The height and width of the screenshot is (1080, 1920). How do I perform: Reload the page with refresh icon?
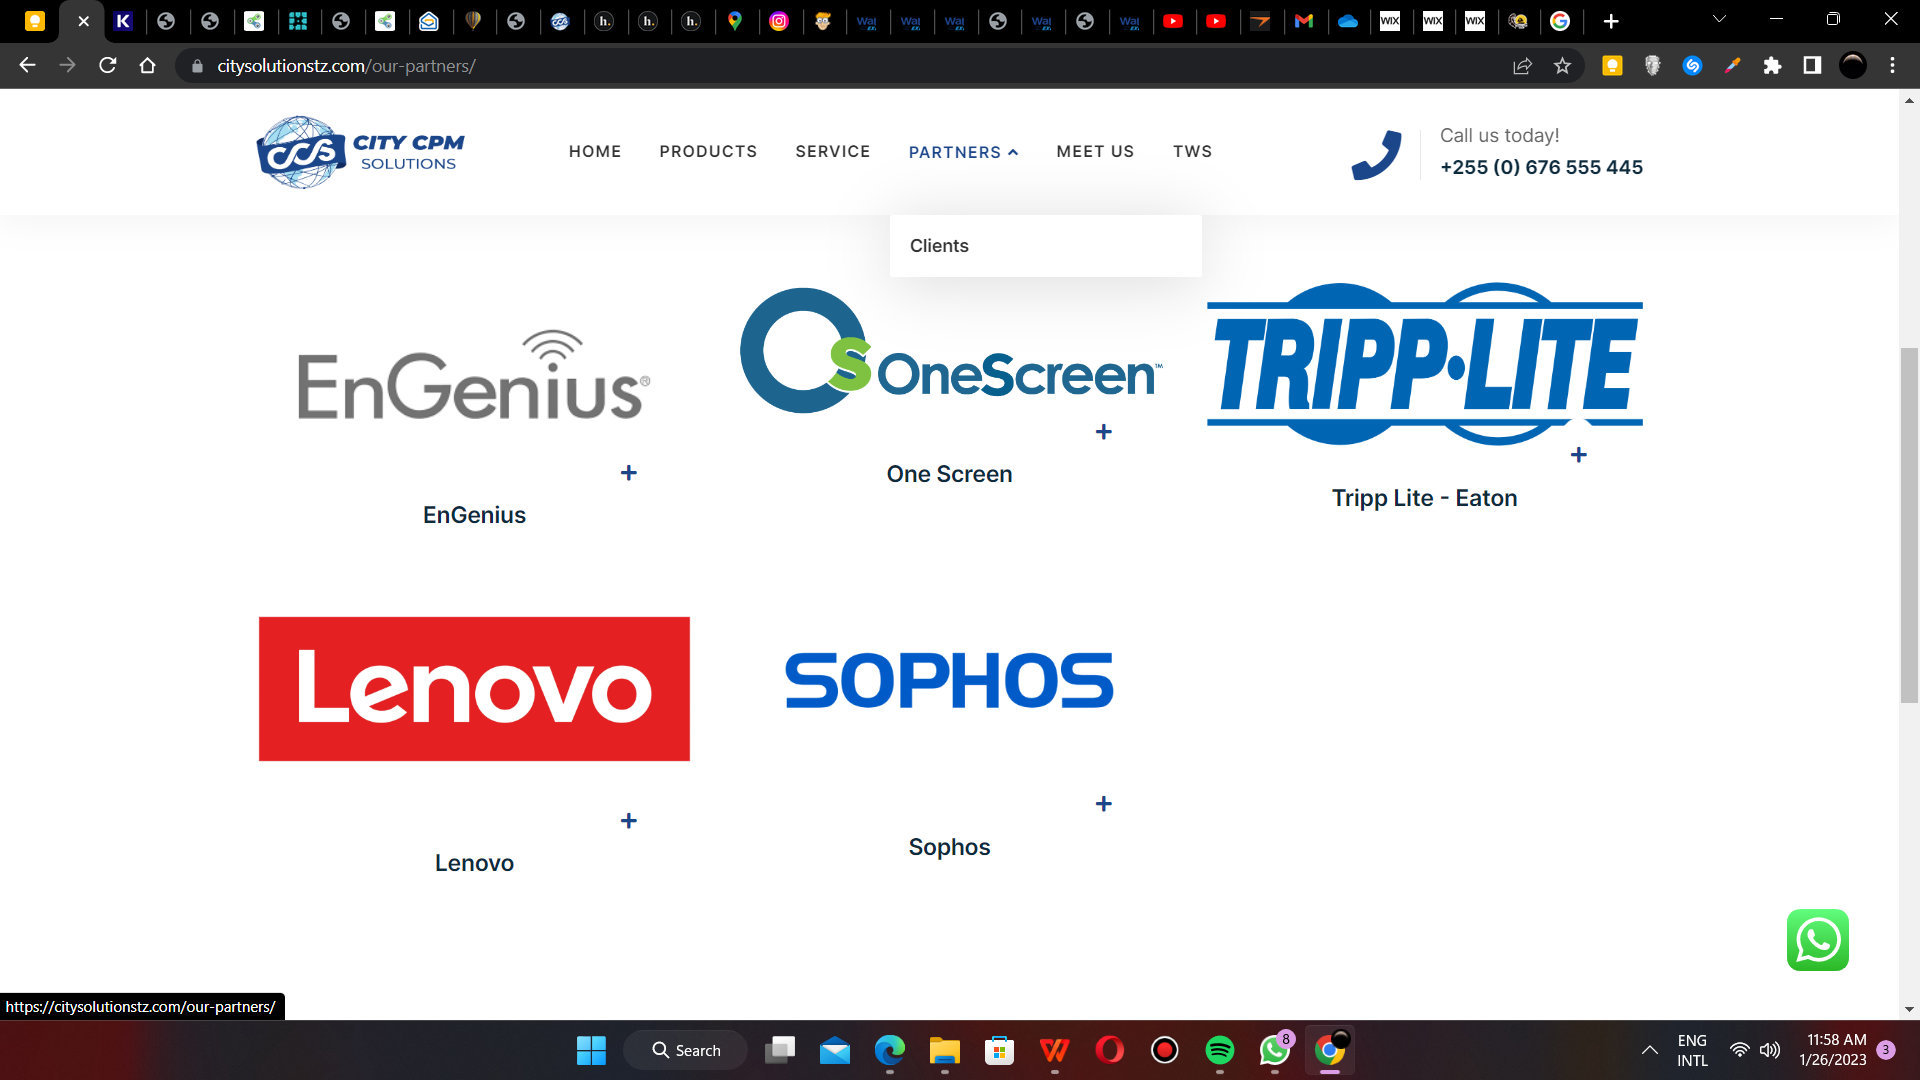point(108,66)
